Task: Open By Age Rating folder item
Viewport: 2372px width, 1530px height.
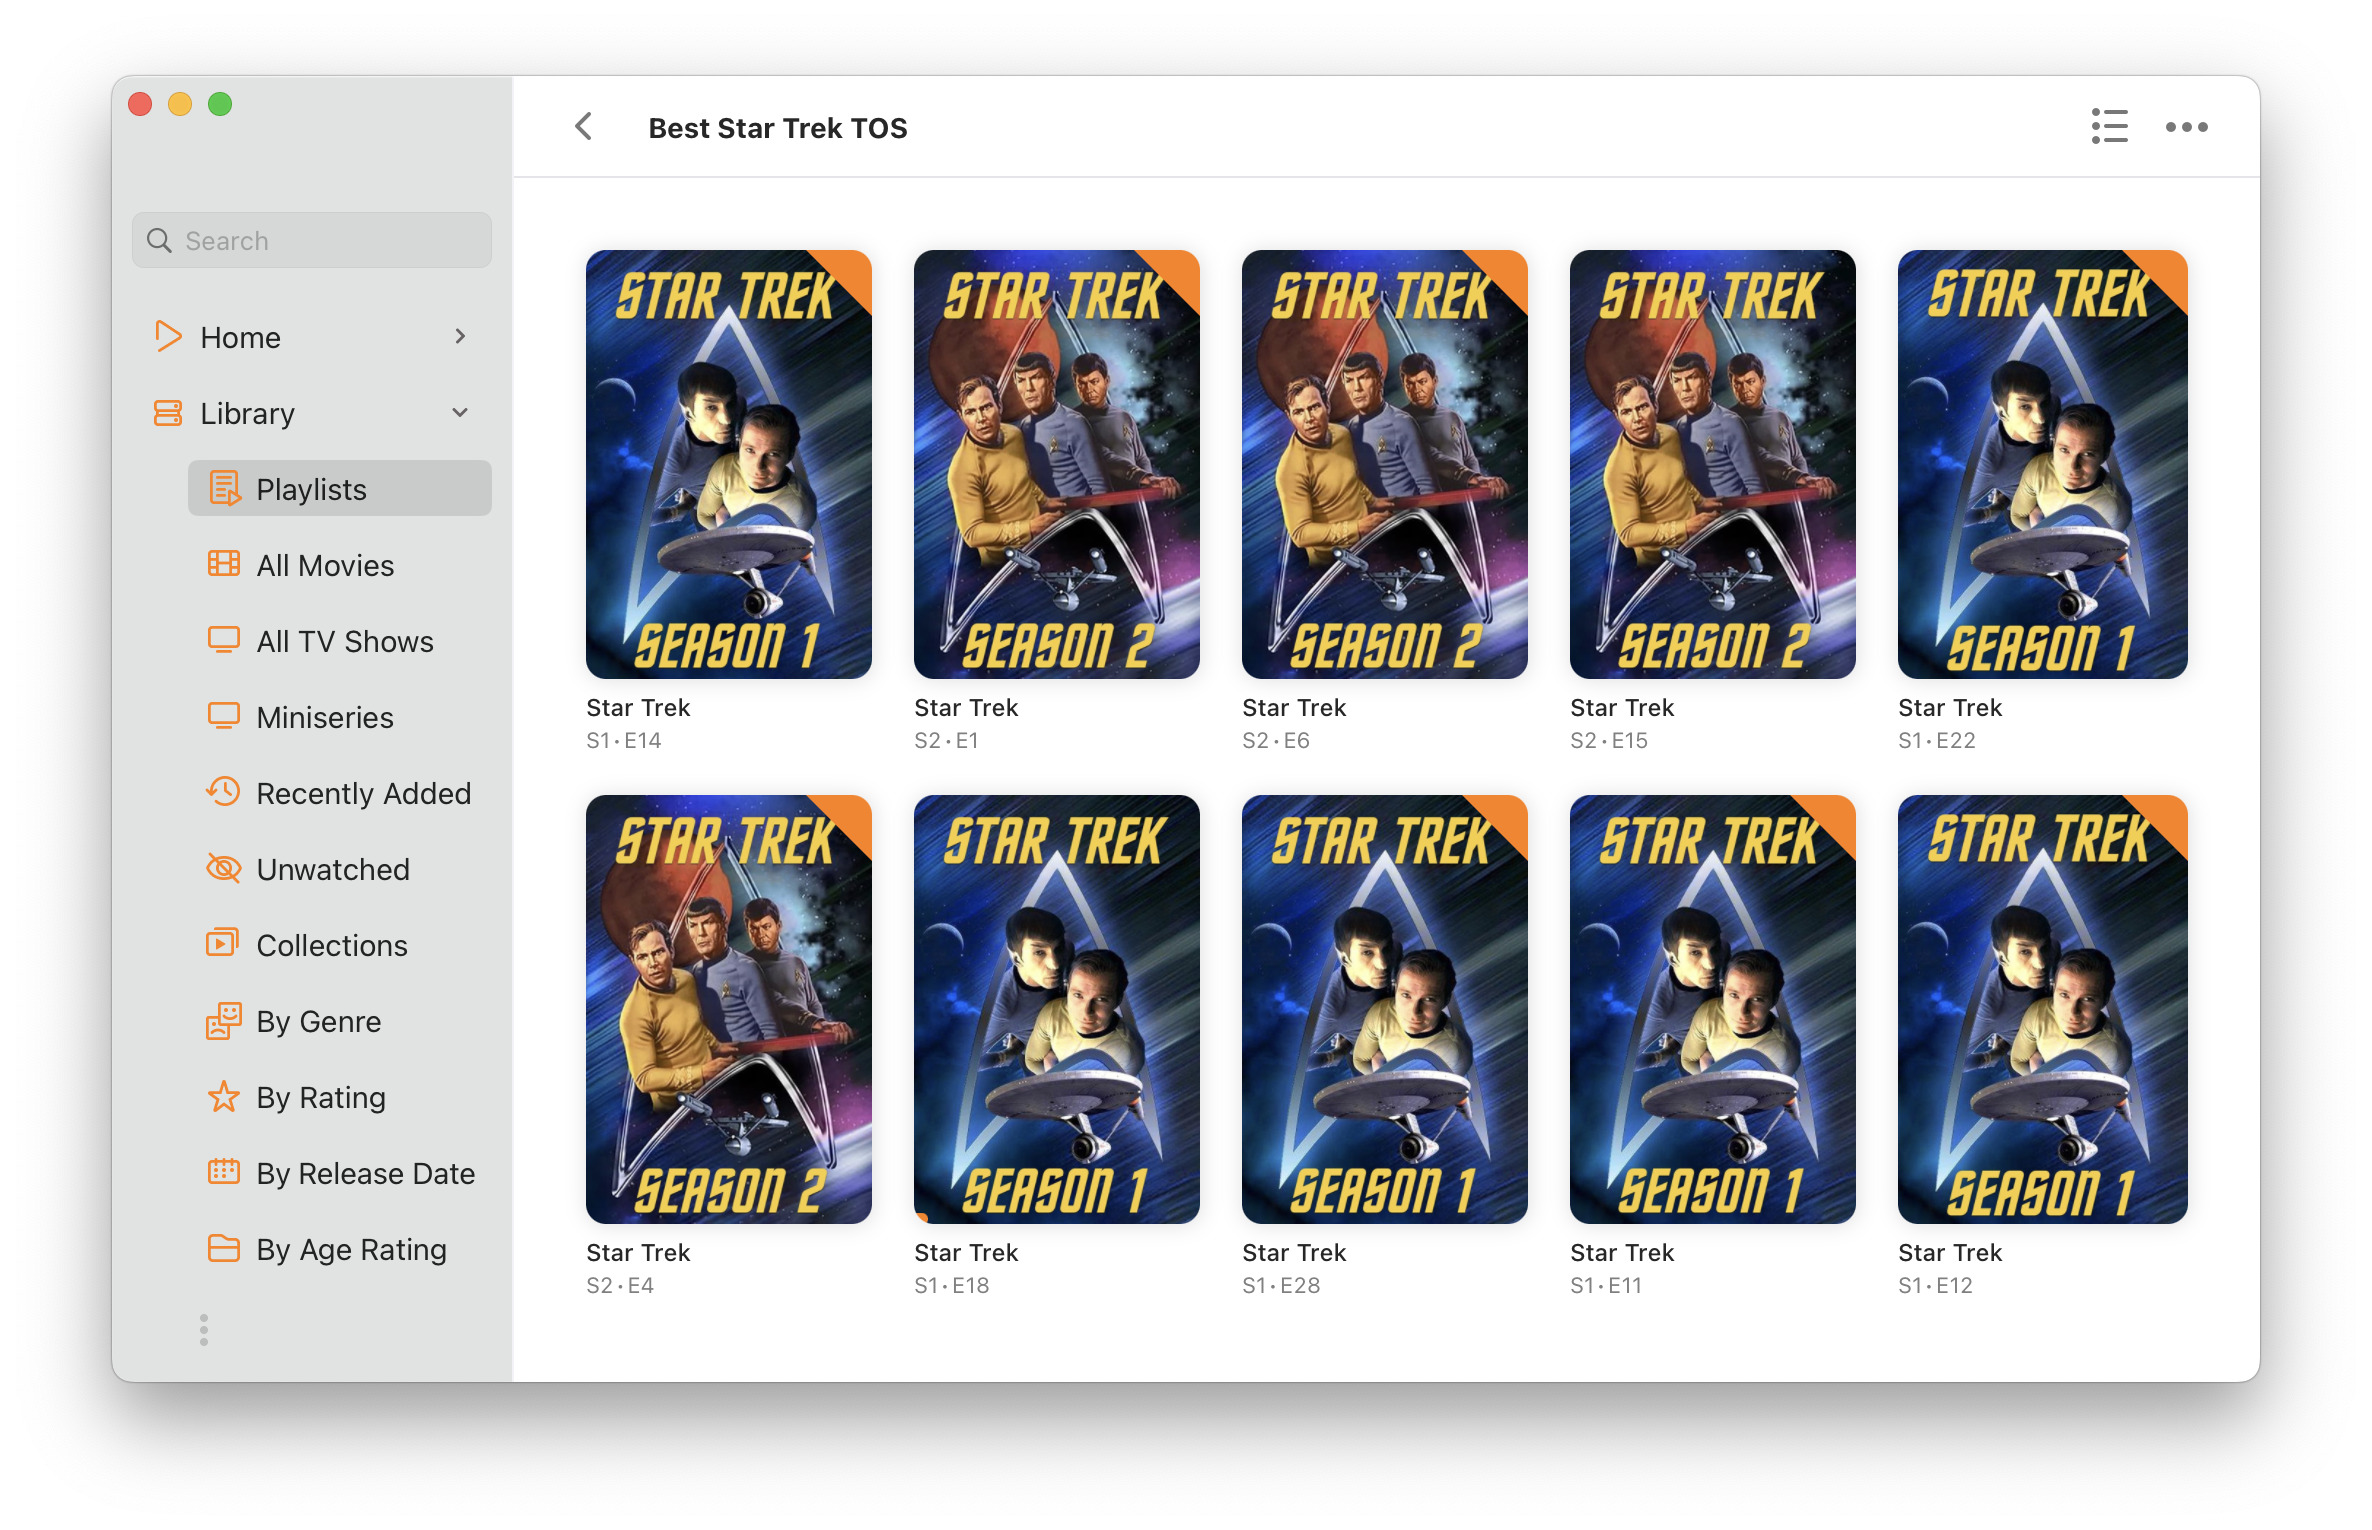Action: coord(350,1249)
